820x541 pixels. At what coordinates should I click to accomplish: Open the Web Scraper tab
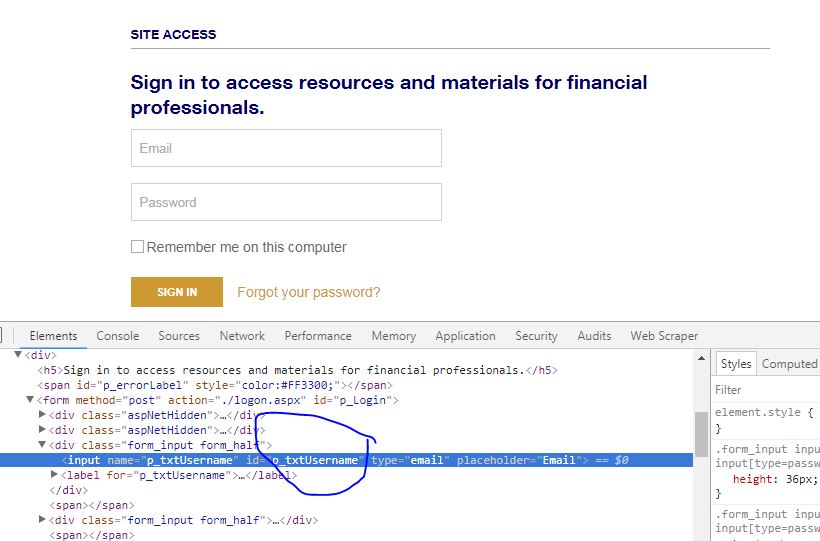tap(664, 336)
